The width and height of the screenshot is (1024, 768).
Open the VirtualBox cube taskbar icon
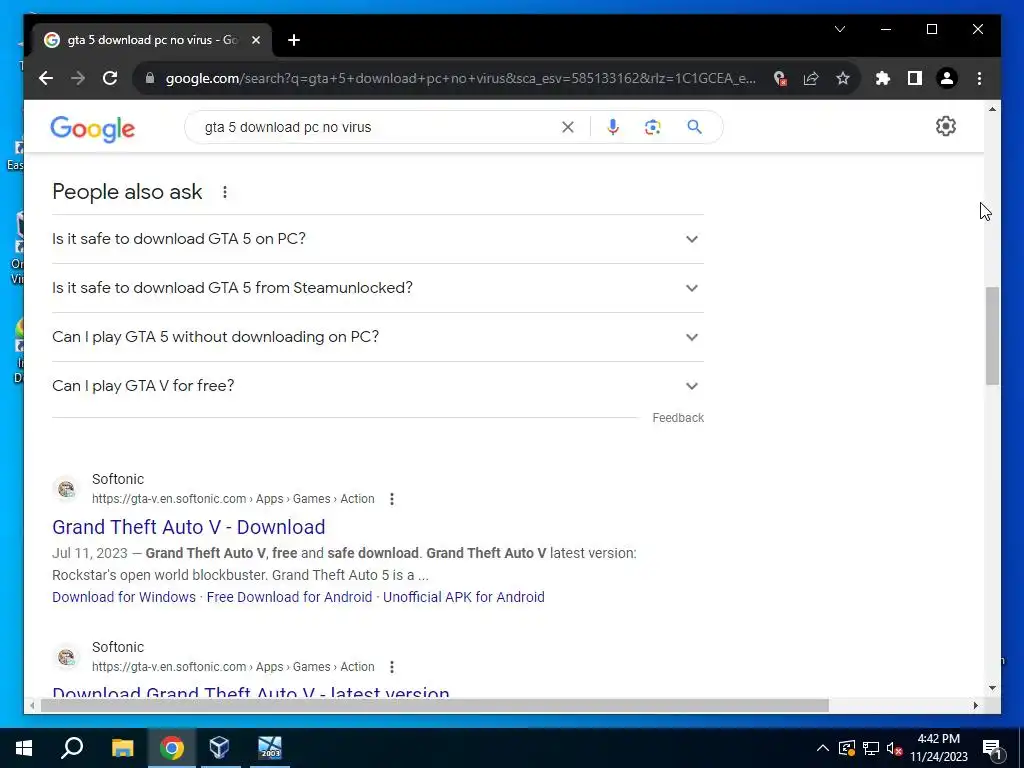point(219,748)
